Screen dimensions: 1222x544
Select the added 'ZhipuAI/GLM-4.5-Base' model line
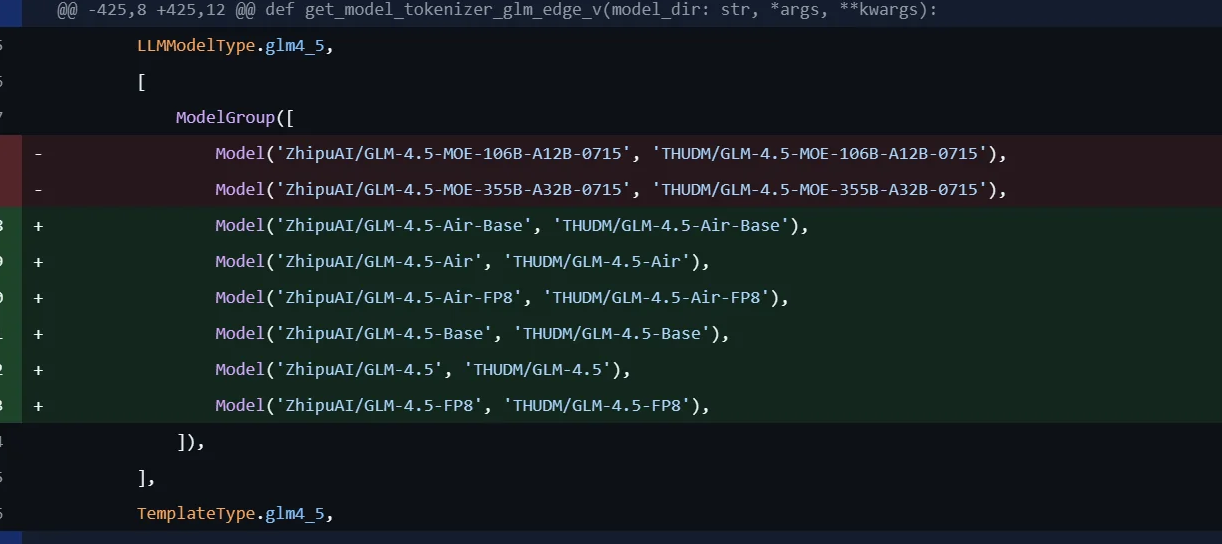click(x=611, y=334)
